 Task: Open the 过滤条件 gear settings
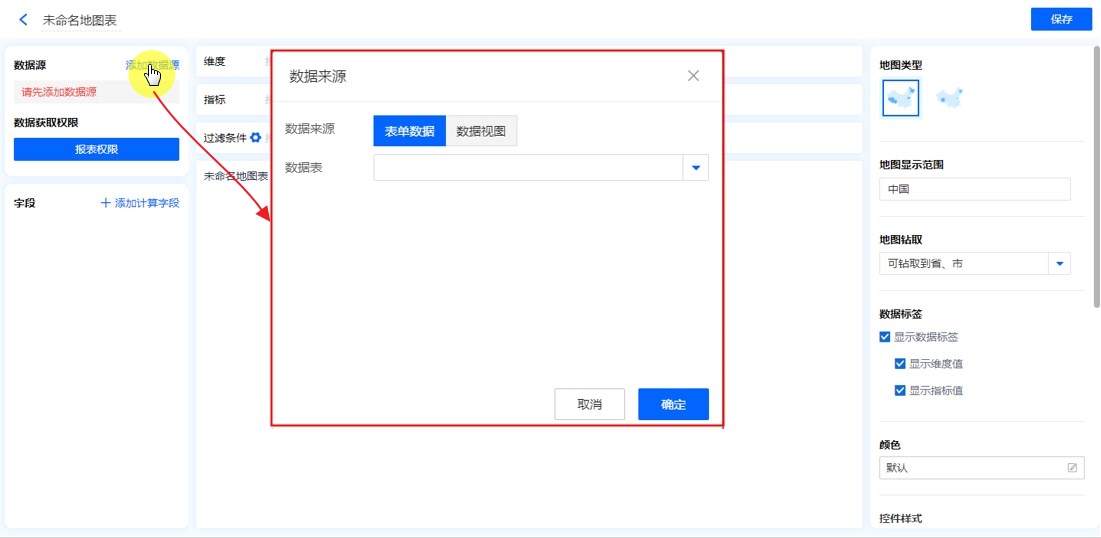point(256,138)
